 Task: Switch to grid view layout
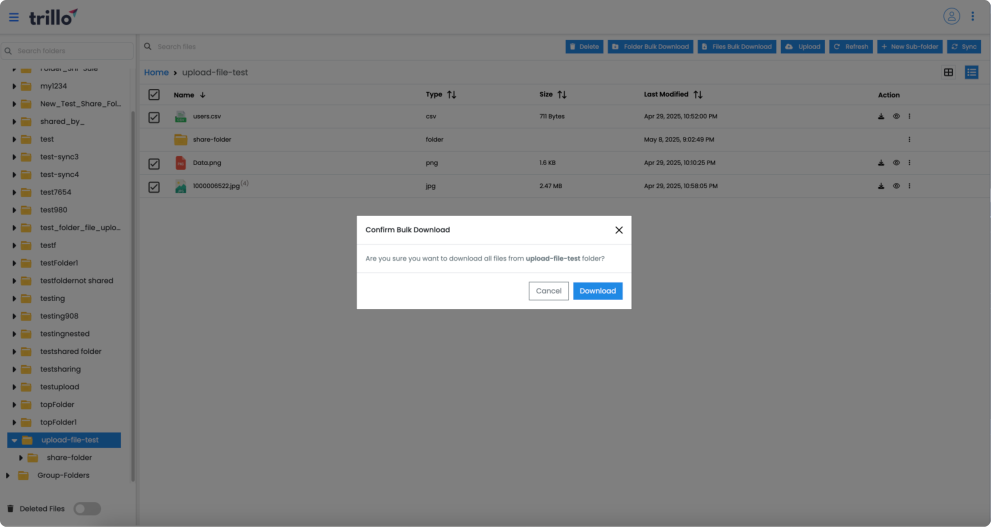(948, 73)
